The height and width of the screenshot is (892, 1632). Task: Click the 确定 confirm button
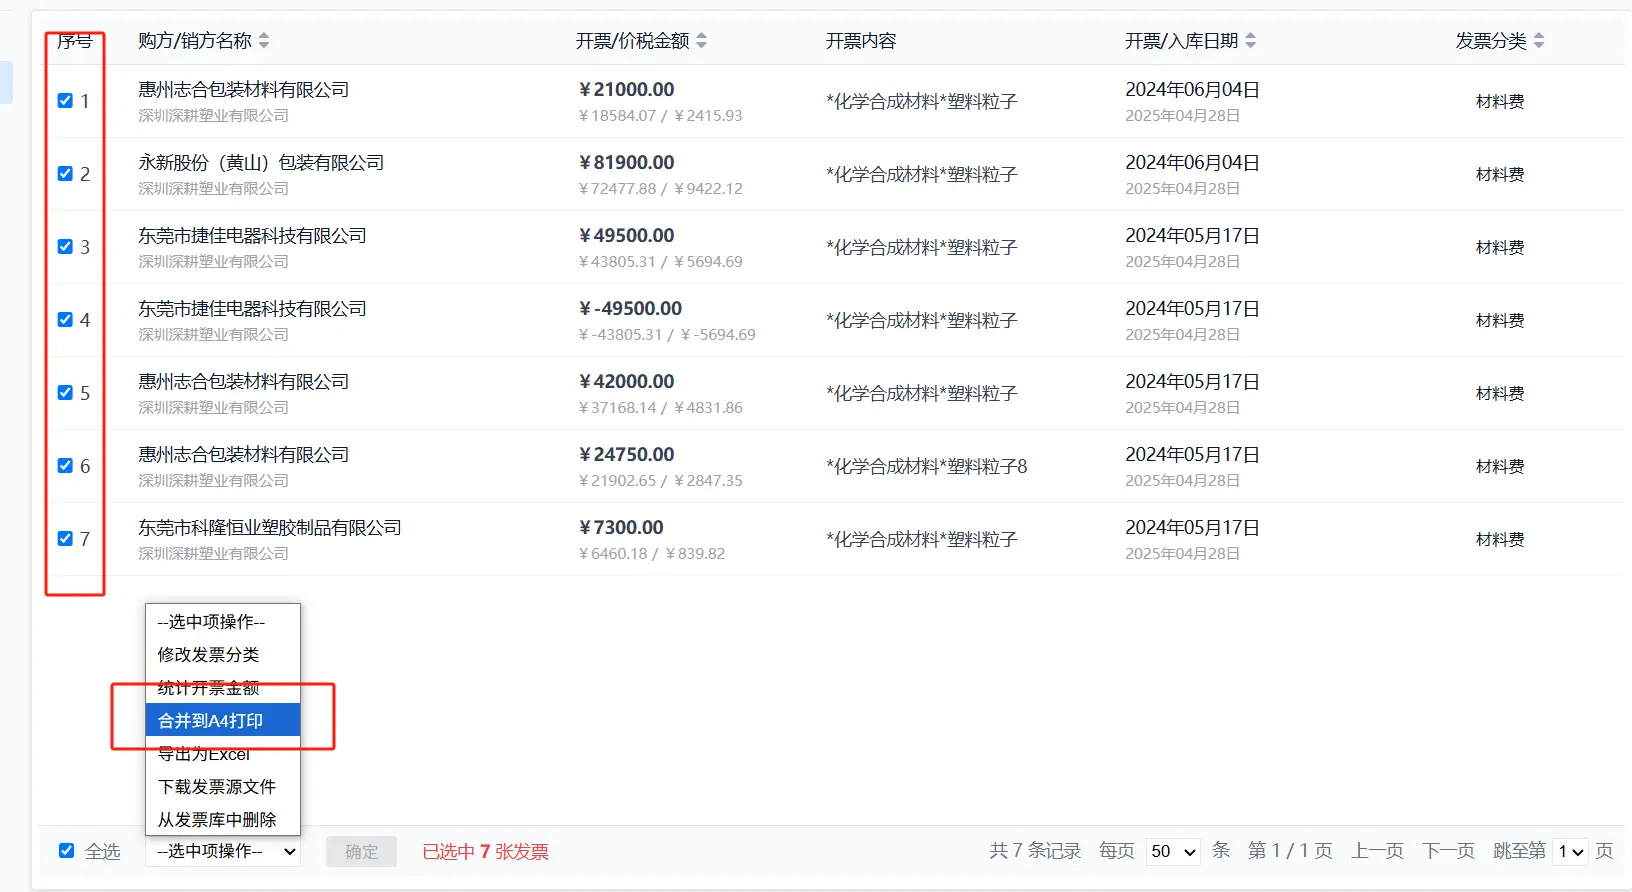tap(361, 851)
